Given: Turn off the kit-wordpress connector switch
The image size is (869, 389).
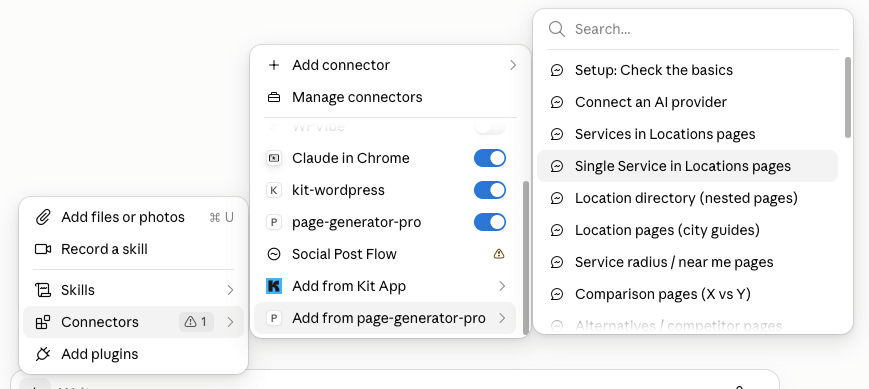Looking at the screenshot, I should tap(490, 190).
